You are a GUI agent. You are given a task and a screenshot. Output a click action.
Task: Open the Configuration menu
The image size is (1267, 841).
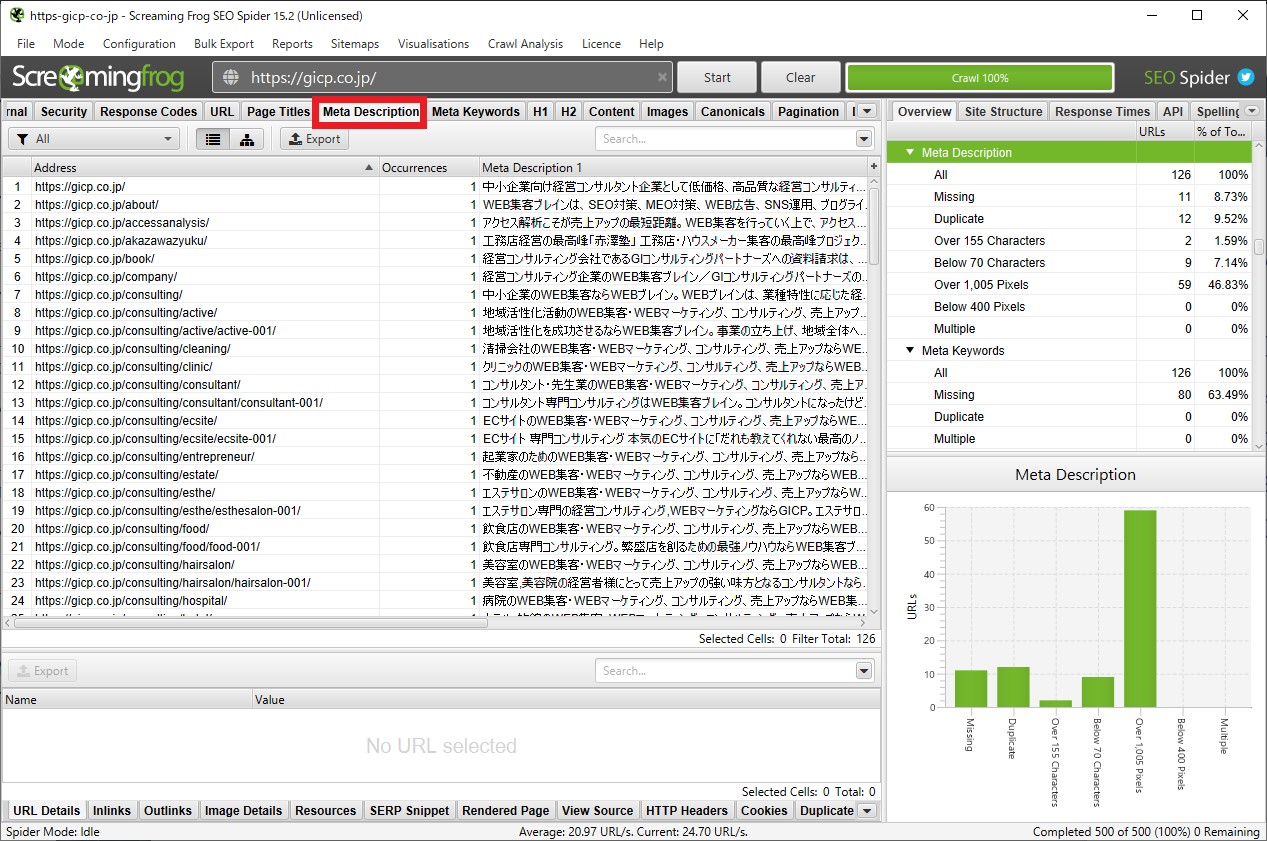click(x=139, y=44)
